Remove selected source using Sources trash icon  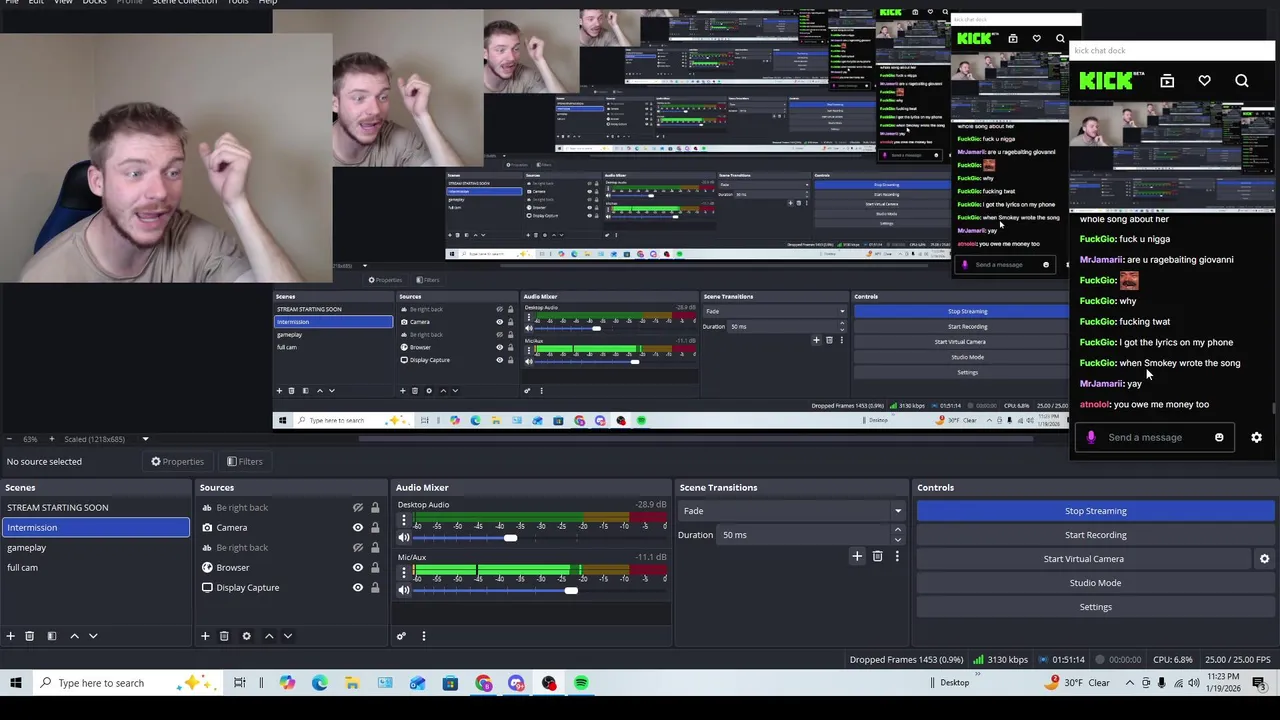(x=224, y=636)
